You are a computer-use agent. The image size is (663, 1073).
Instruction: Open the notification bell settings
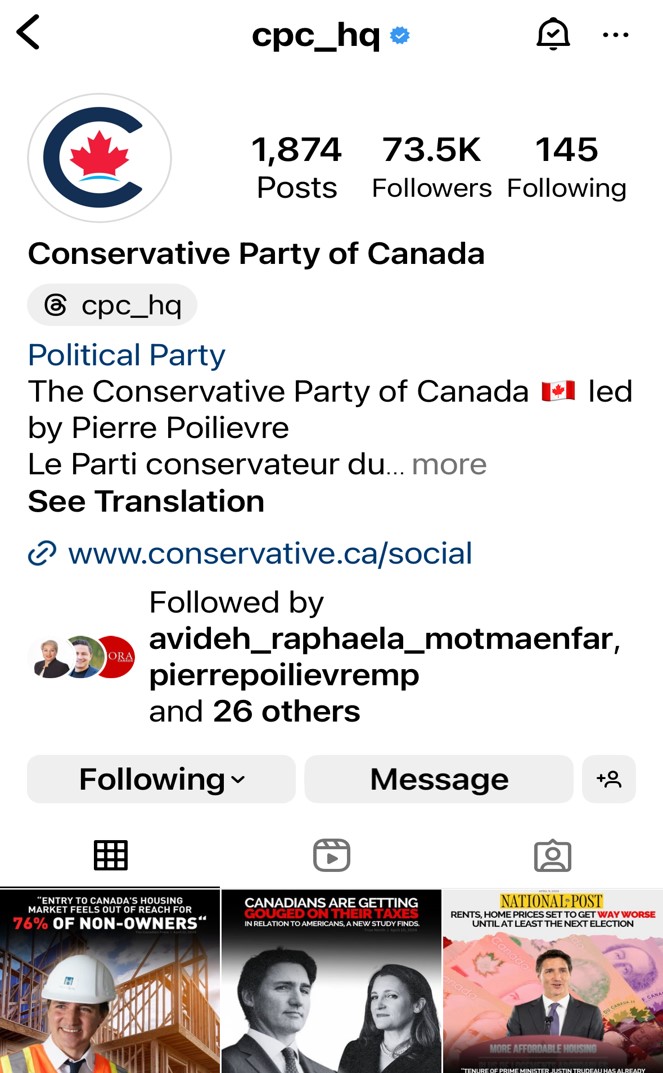553,34
